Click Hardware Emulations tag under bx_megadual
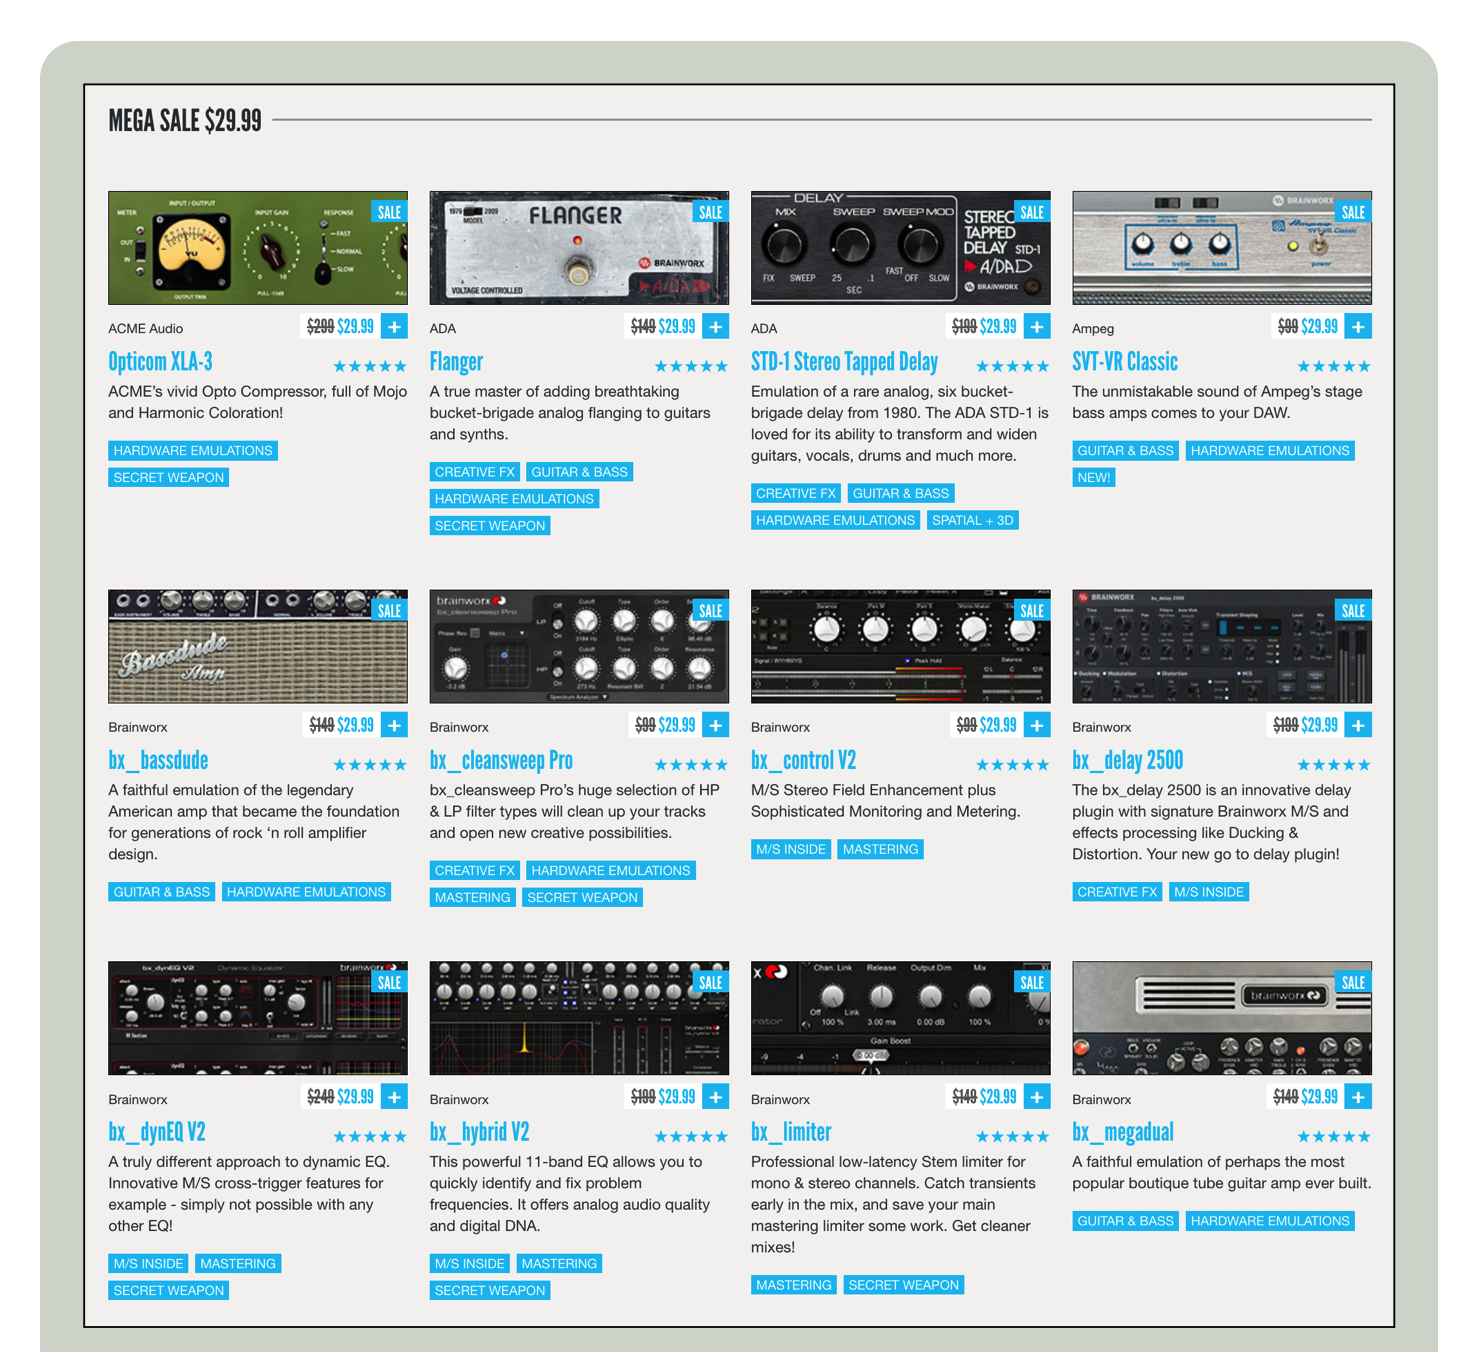Image resolution: width=1480 pixels, height=1352 pixels. 1270,1221
